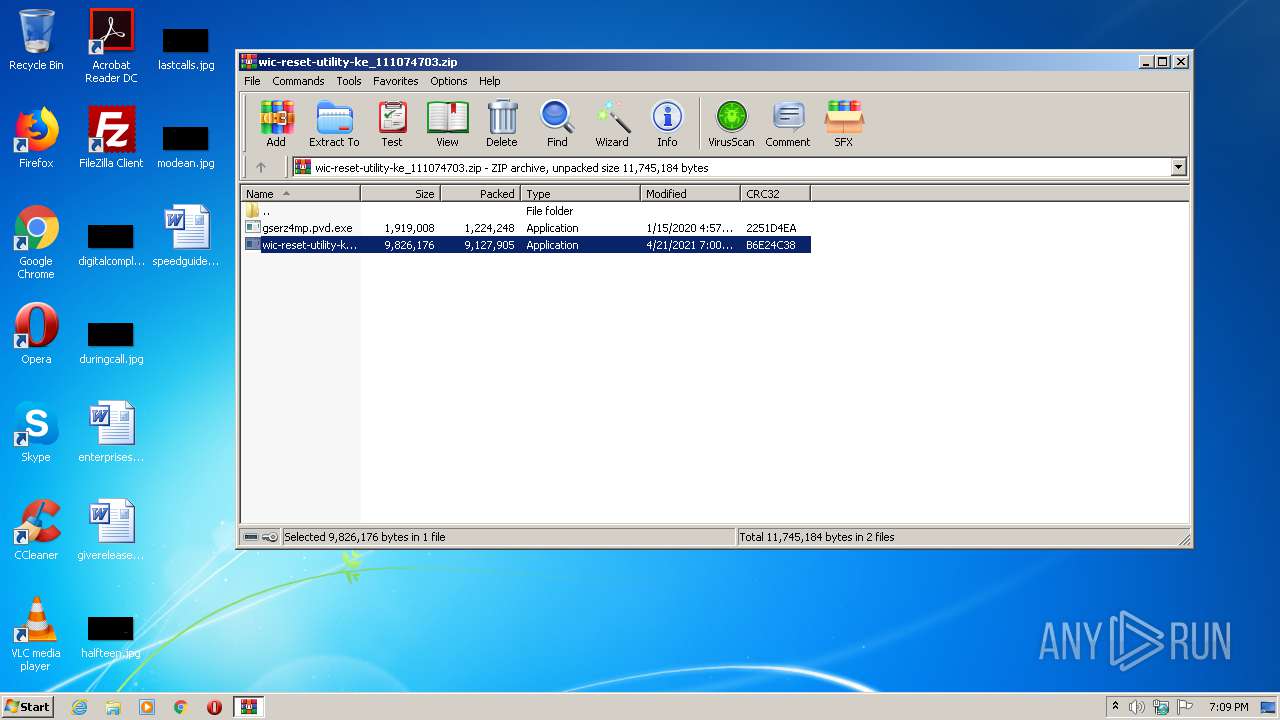Image resolution: width=1280 pixels, height=720 pixels.
Task: Select the halfteen.jpg desktop file
Action: (111, 637)
